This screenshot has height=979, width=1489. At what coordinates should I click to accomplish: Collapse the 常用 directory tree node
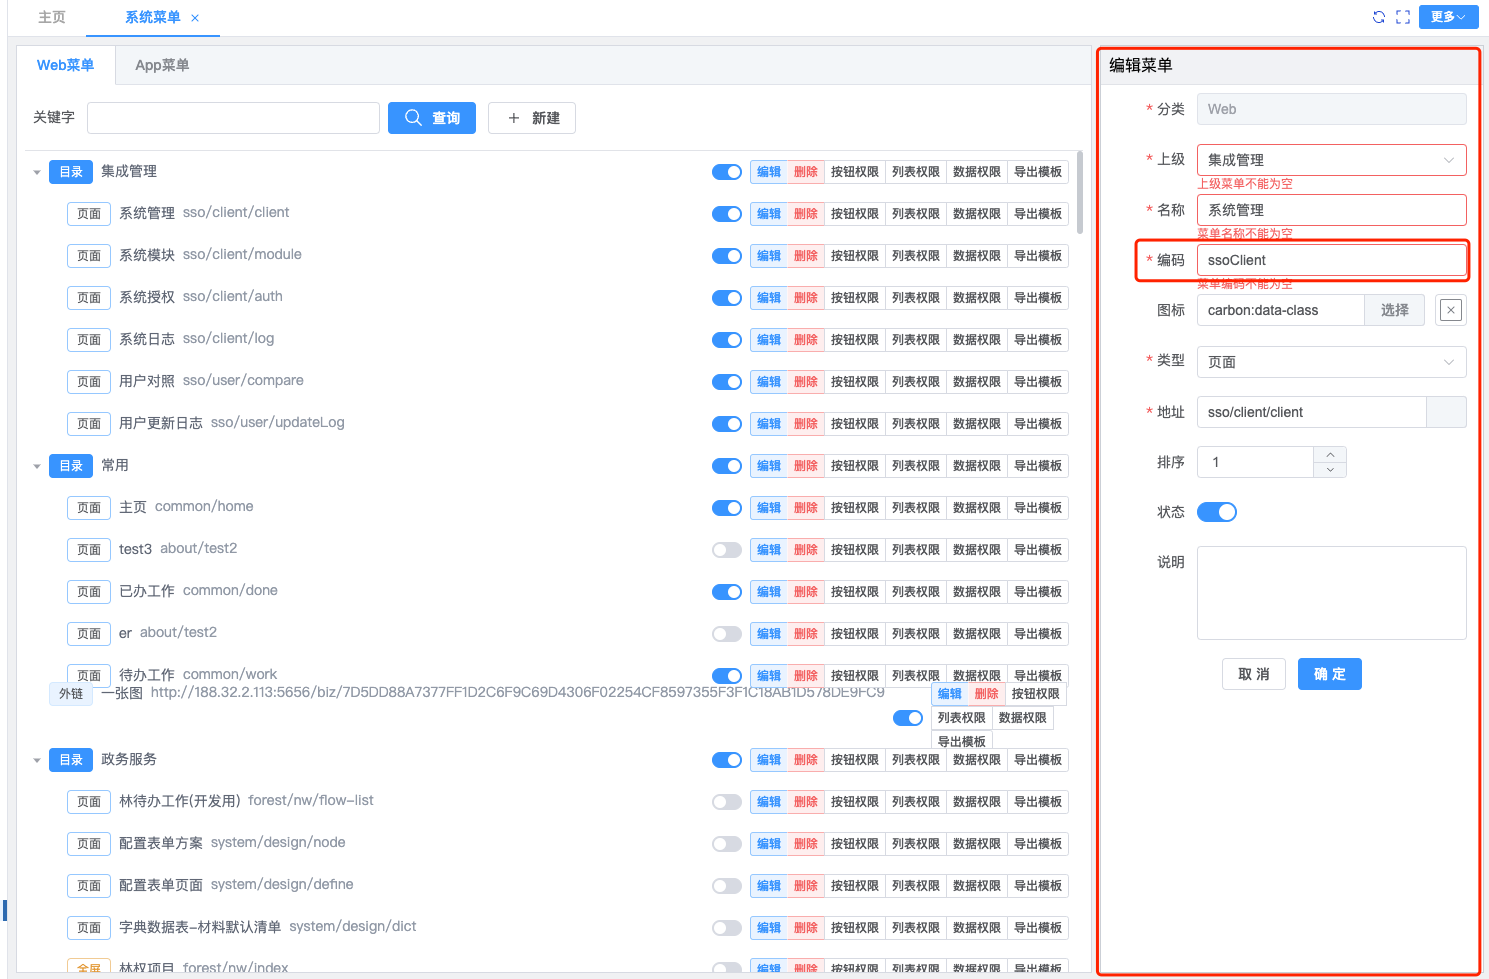(x=37, y=466)
